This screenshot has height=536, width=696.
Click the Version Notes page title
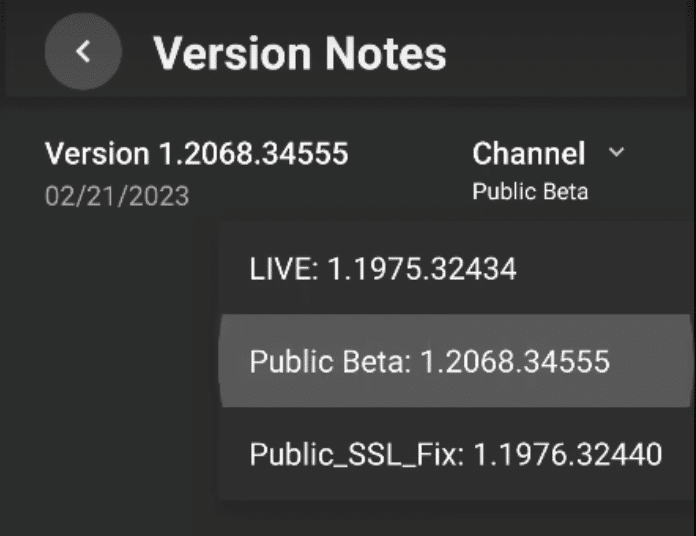[300, 54]
